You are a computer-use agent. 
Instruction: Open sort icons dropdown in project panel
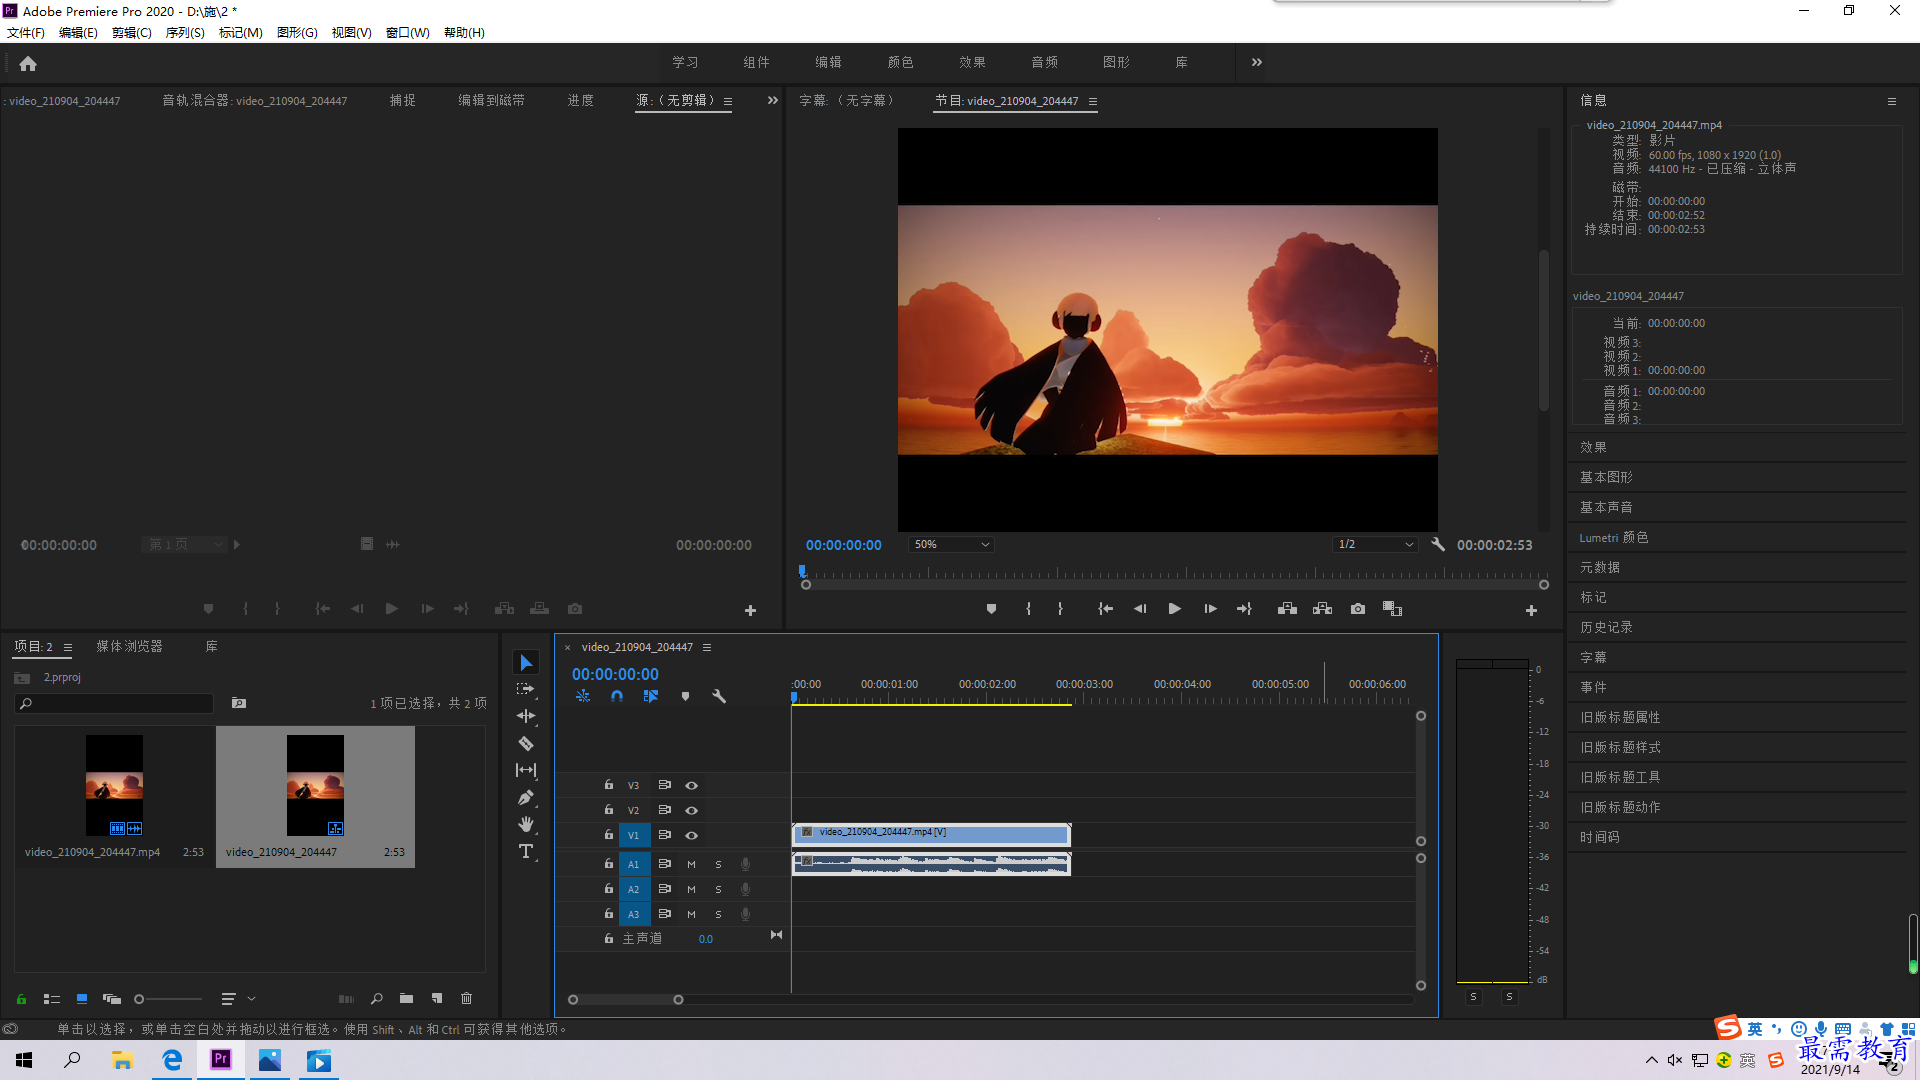[237, 999]
